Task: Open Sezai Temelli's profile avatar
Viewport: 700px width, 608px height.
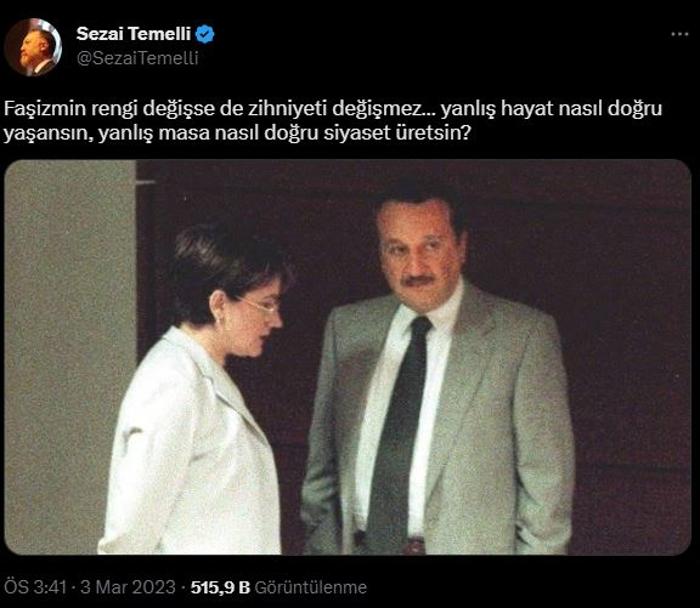Action: [33, 47]
